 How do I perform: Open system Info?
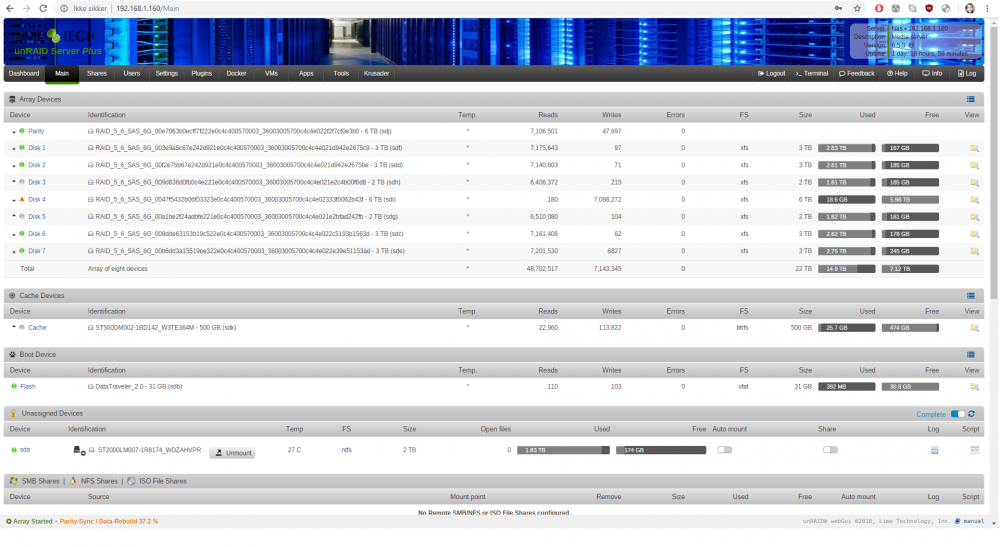[932, 73]
